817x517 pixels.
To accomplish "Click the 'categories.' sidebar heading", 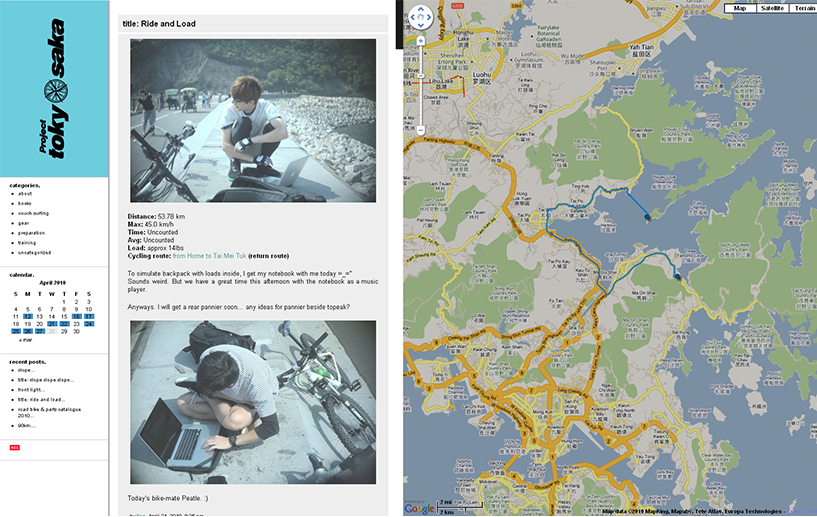I will coord(24,185).
